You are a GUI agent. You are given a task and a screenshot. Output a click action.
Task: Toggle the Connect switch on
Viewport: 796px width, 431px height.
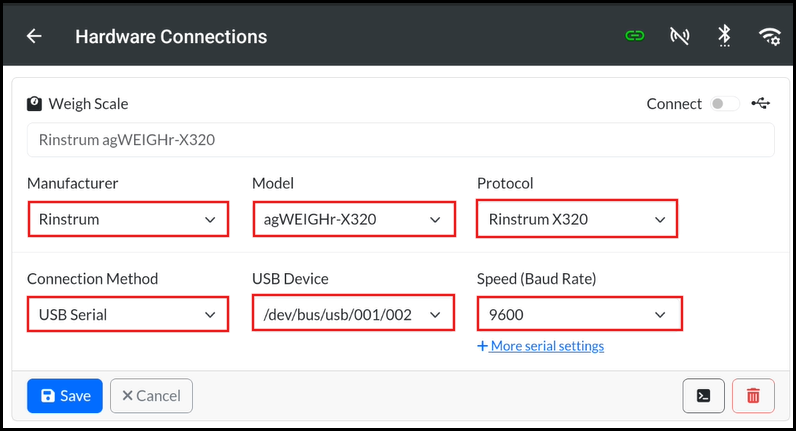tap(724, 104)
